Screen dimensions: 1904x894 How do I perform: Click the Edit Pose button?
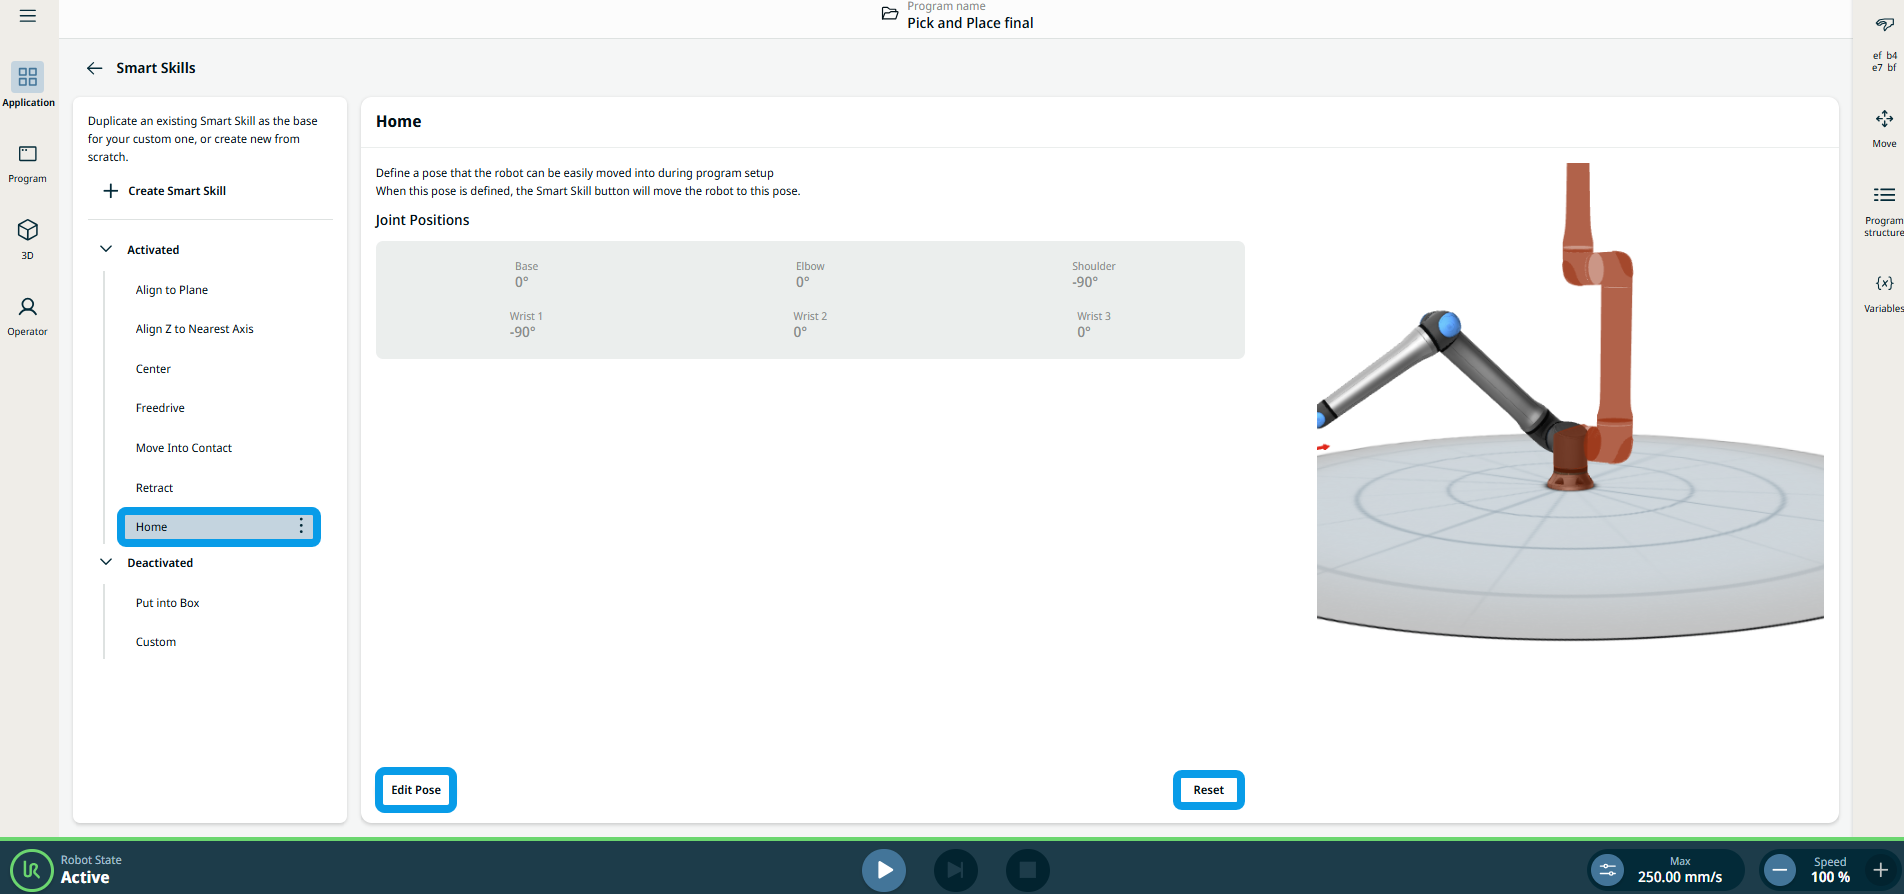(x=416, y=790)
